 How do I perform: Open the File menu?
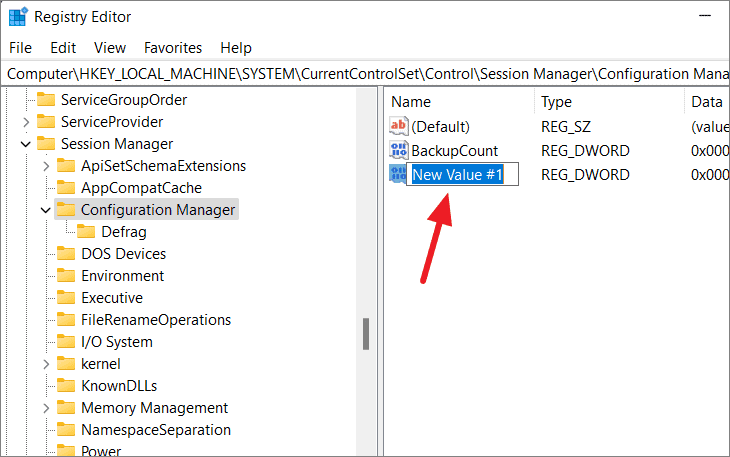(x=20, y=47)
